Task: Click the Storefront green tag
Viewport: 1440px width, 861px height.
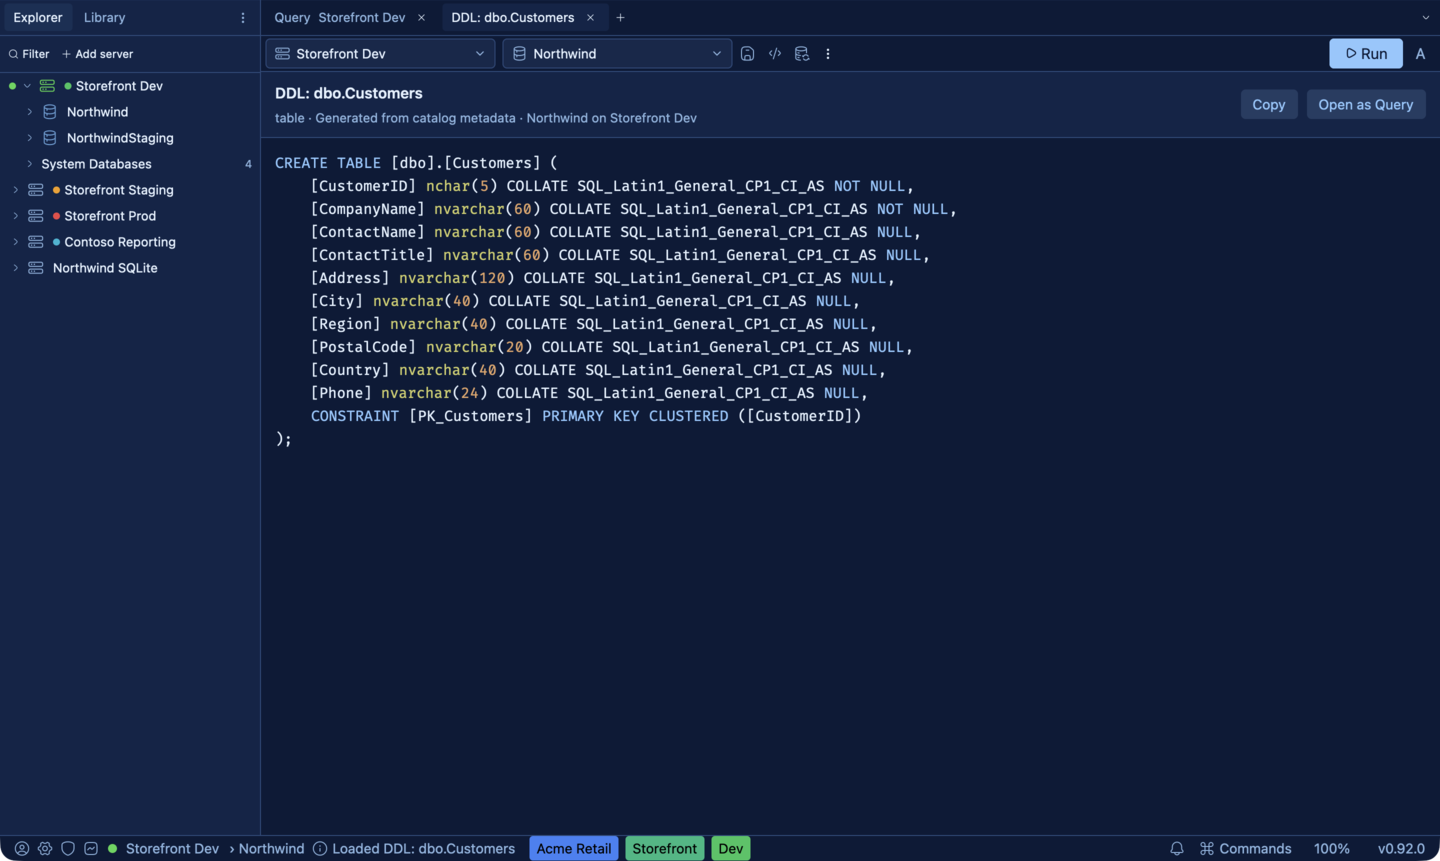Action: click(665, 848)
